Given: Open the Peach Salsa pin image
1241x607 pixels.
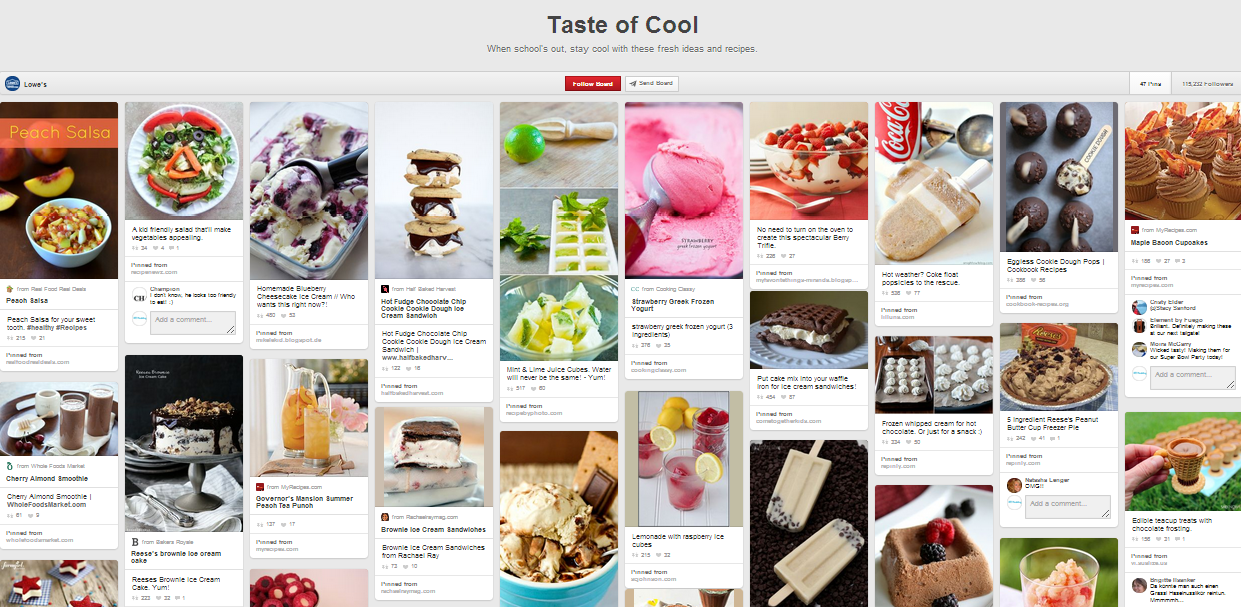Looking at the screenshot, I should pyautogui.click(x=59, y=190).
